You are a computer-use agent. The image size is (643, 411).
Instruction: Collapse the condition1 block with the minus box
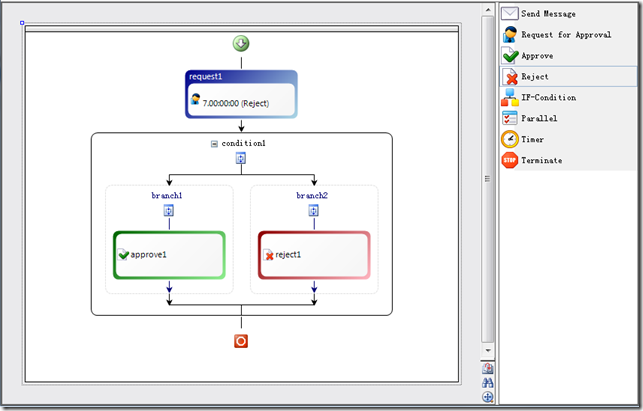(x=214, y=144)
